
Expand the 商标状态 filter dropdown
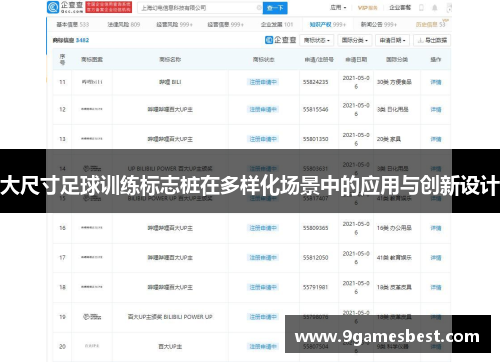317,40
